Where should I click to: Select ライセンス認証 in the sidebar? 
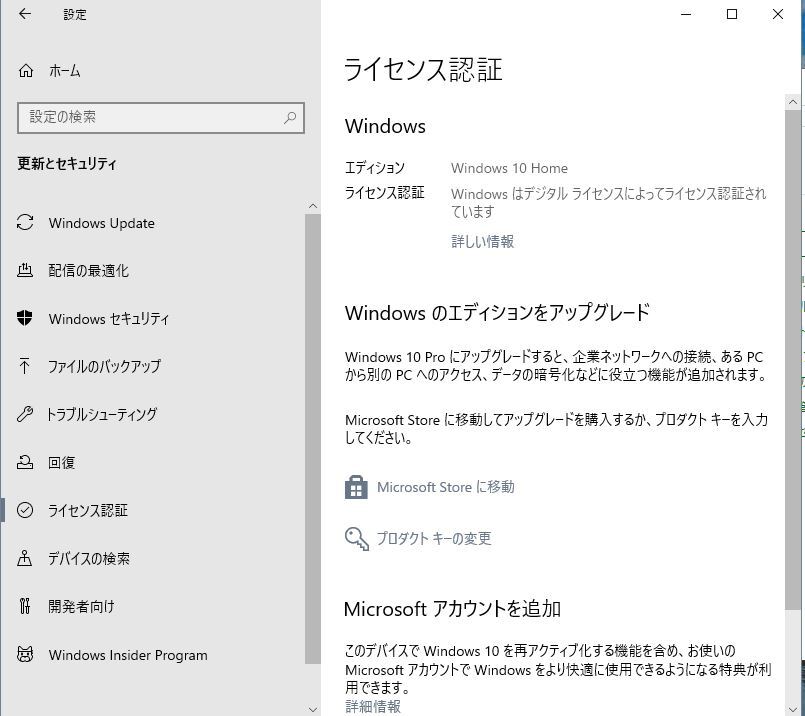88,510
